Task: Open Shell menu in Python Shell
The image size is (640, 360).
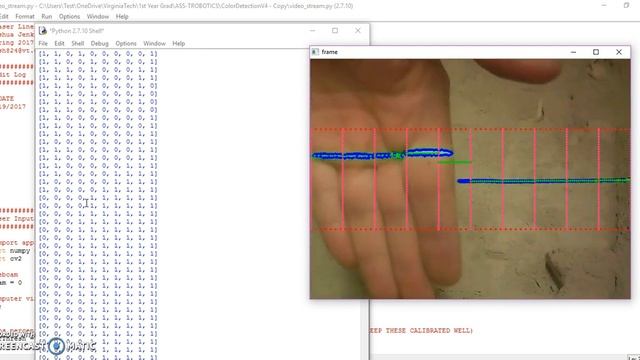Action: 78,44
